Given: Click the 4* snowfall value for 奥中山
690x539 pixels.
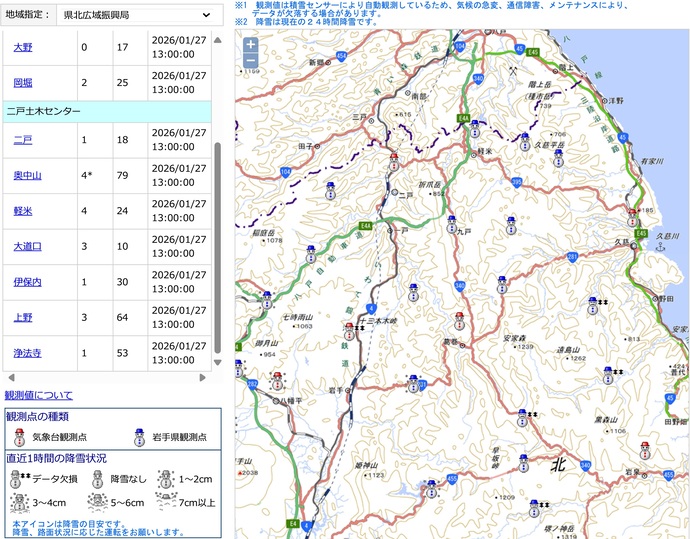Looking at the screenshot, I should tap(87, 176).
